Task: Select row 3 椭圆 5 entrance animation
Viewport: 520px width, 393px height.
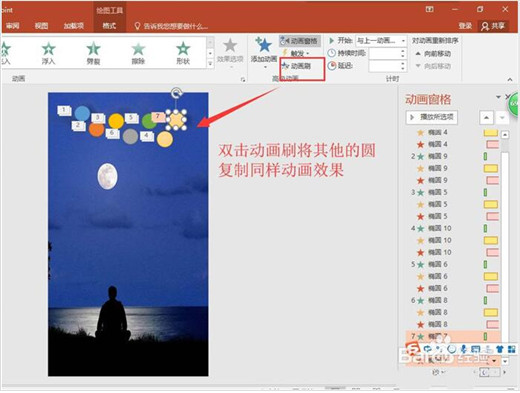Action: [x=454, y=192]
